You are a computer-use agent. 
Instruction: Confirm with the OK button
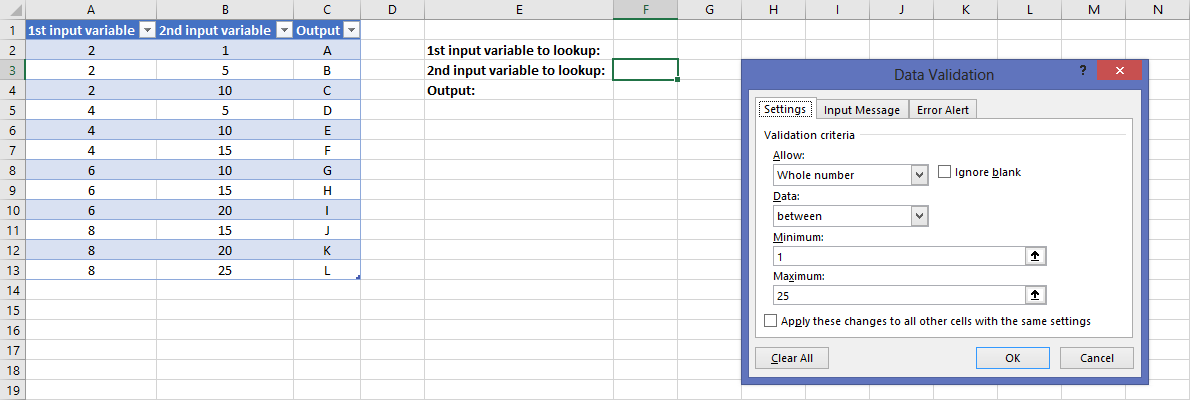coord(1012,358)
